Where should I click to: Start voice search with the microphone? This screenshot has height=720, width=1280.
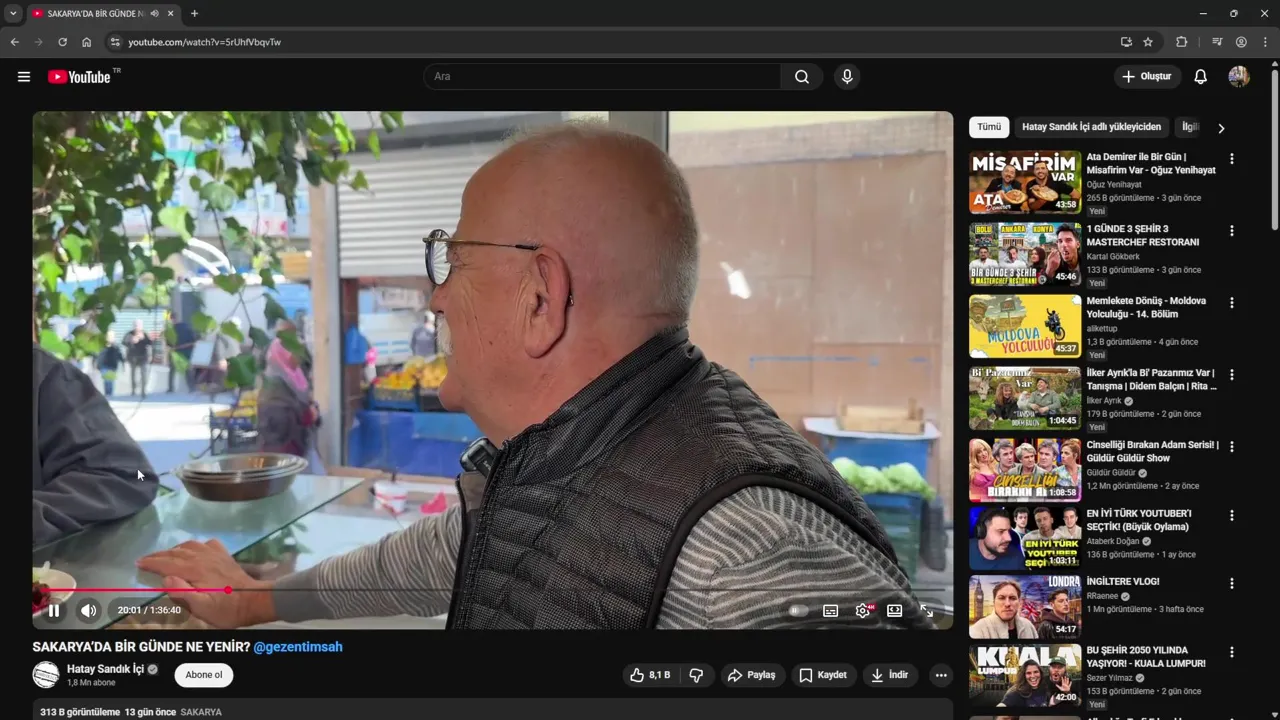tap(847, 77)
